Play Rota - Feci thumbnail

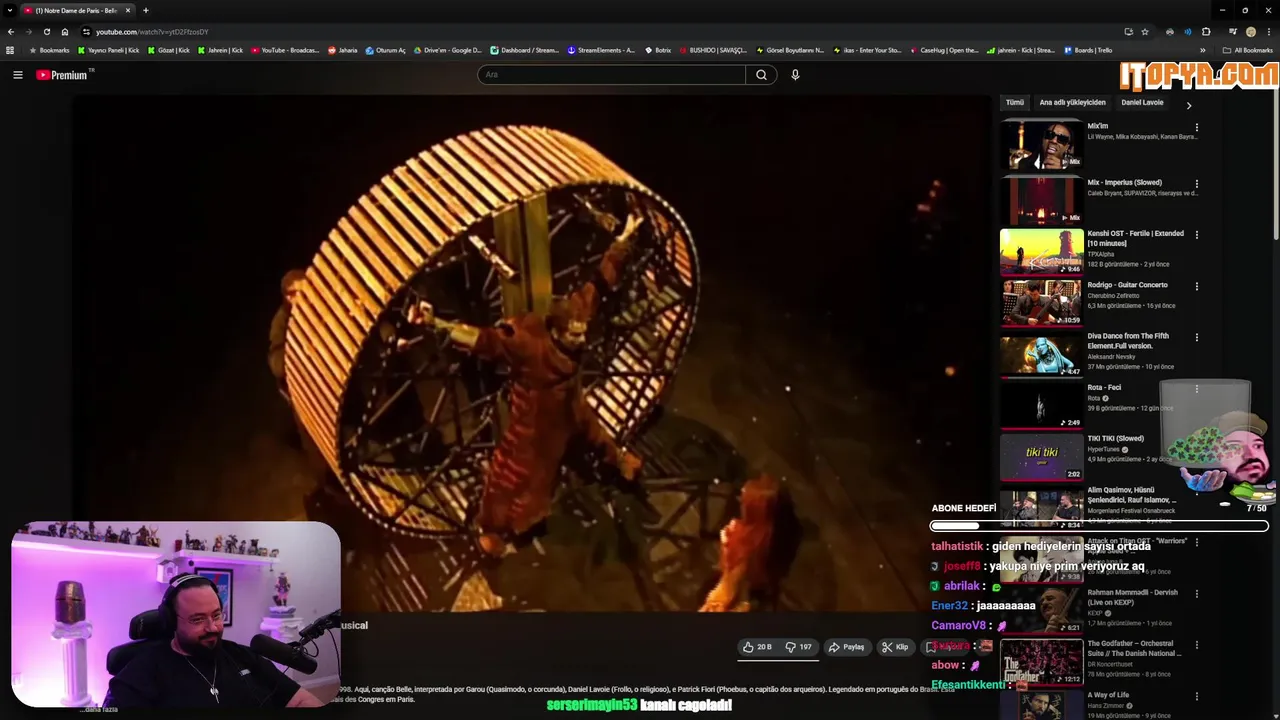1041,405
